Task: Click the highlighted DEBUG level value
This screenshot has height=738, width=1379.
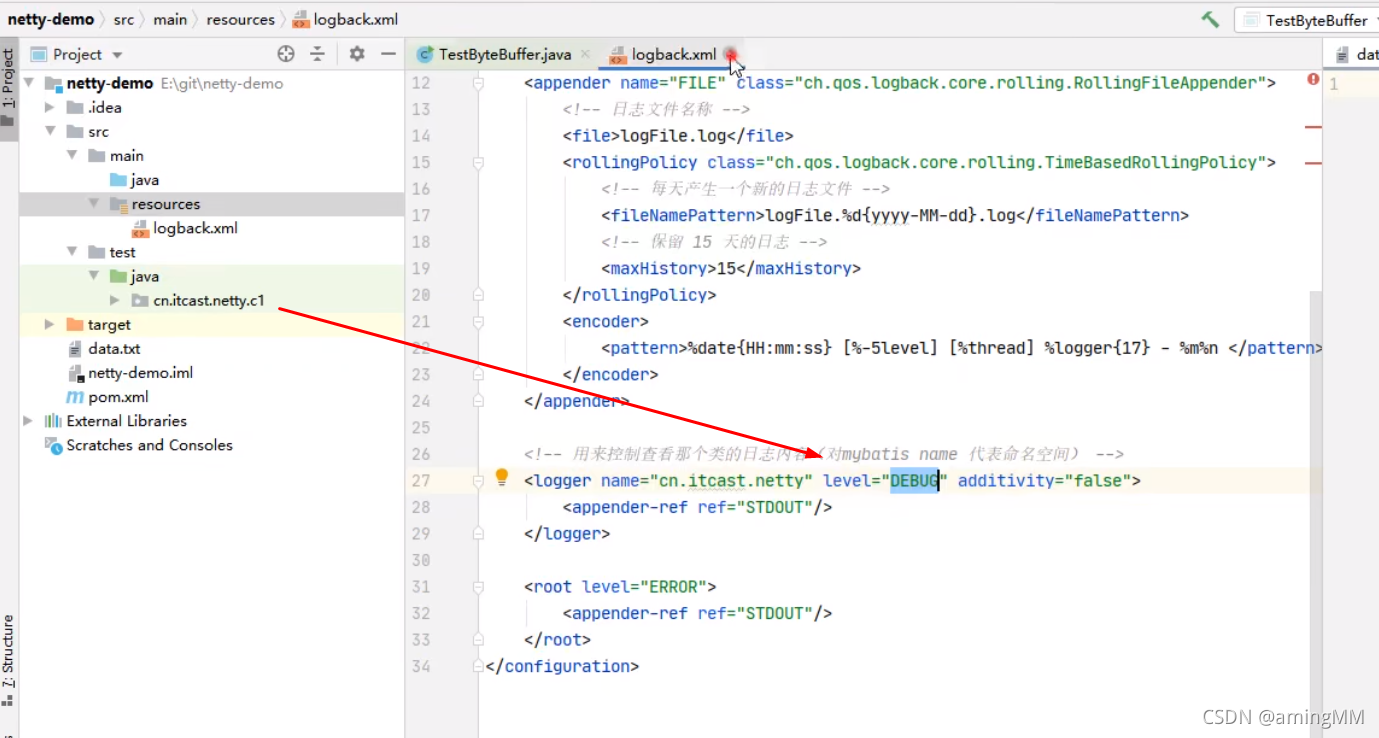Action: coord(915,481)
